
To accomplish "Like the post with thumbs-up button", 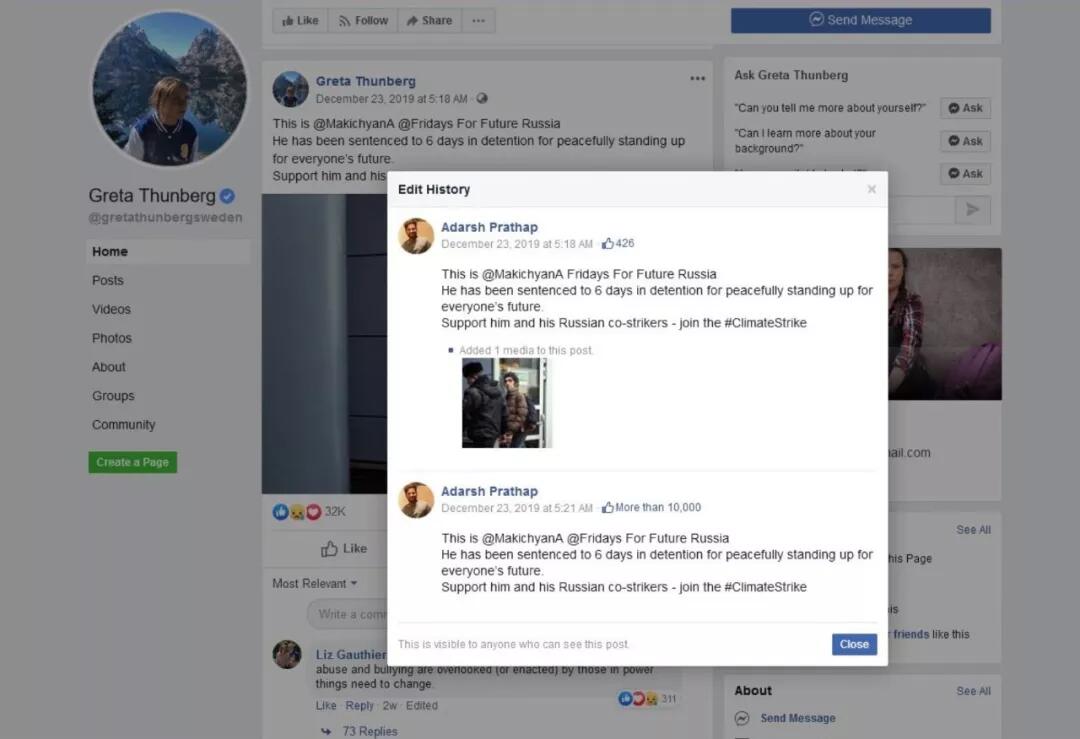I will [344, 549].
